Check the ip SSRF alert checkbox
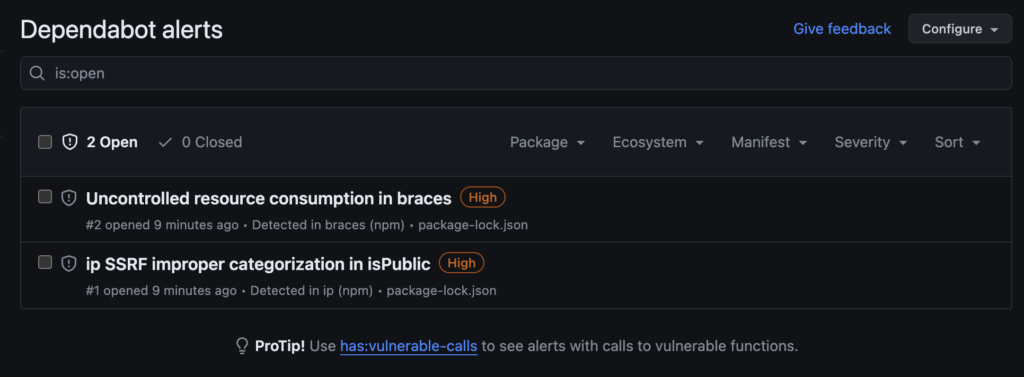This screenshot has width=1024, height=377. click(x=45, y=262)
